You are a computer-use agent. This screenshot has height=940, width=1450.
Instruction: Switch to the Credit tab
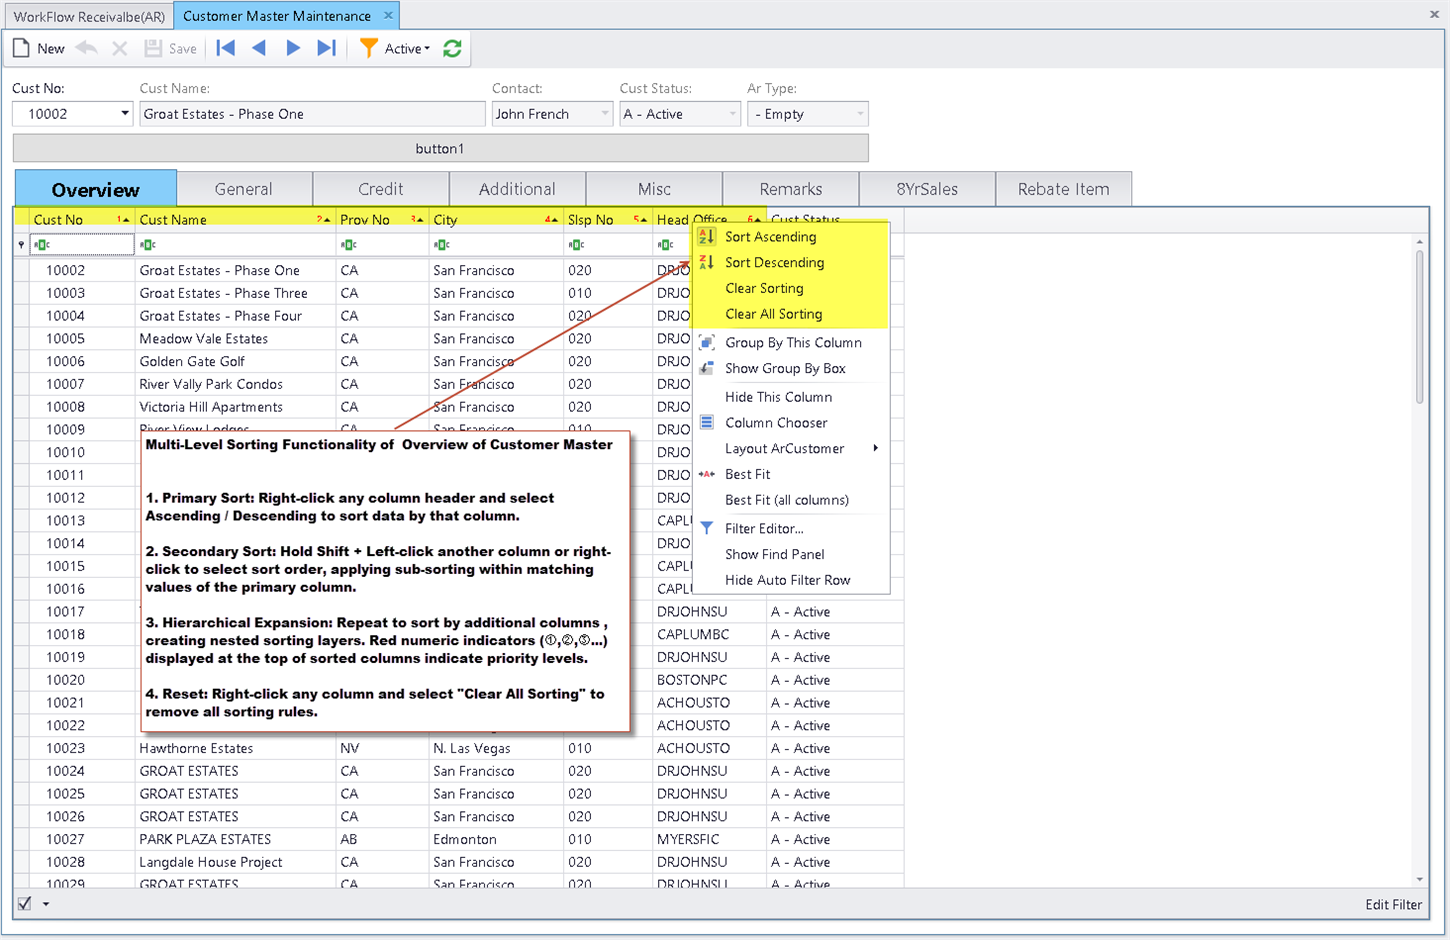pos(380,189)
